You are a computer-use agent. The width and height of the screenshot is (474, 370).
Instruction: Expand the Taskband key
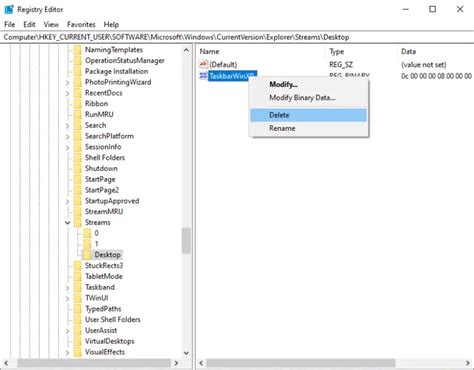pos(68,287)
